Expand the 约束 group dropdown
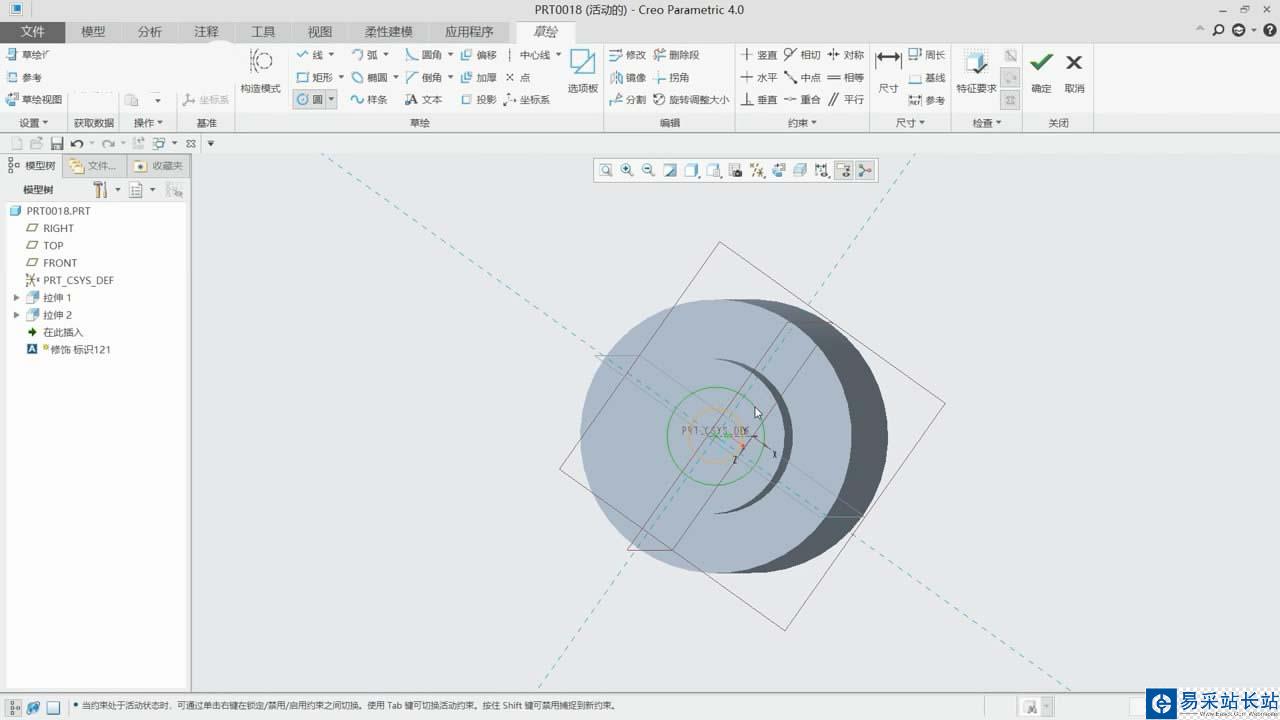The image size is (1280, 720). [802, 123]
